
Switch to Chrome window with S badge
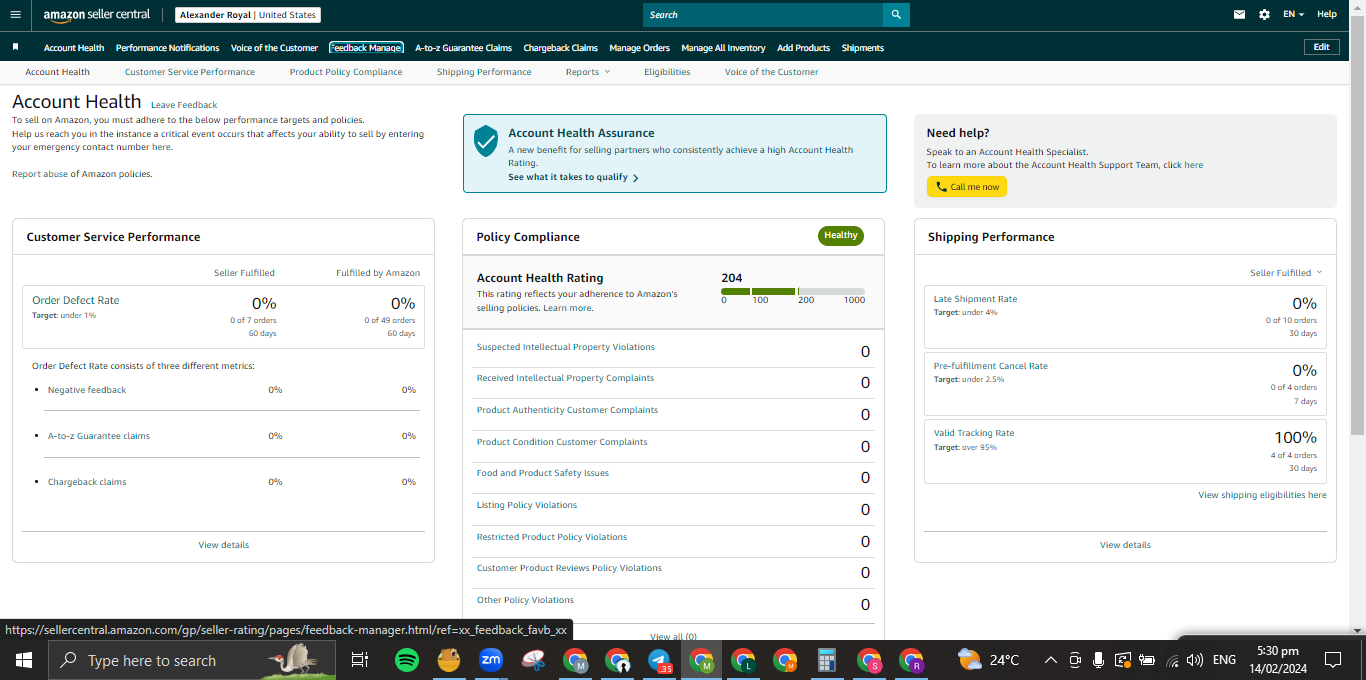869,660
